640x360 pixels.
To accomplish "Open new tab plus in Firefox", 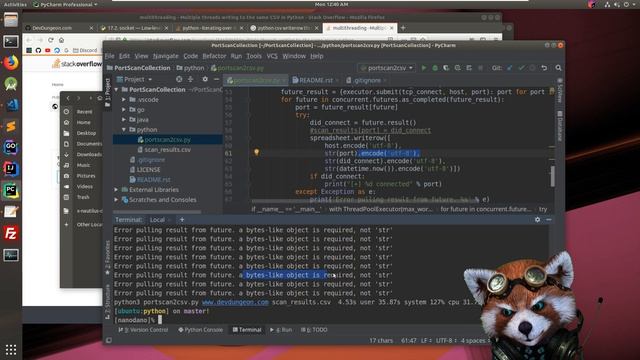I will (403, 28).
